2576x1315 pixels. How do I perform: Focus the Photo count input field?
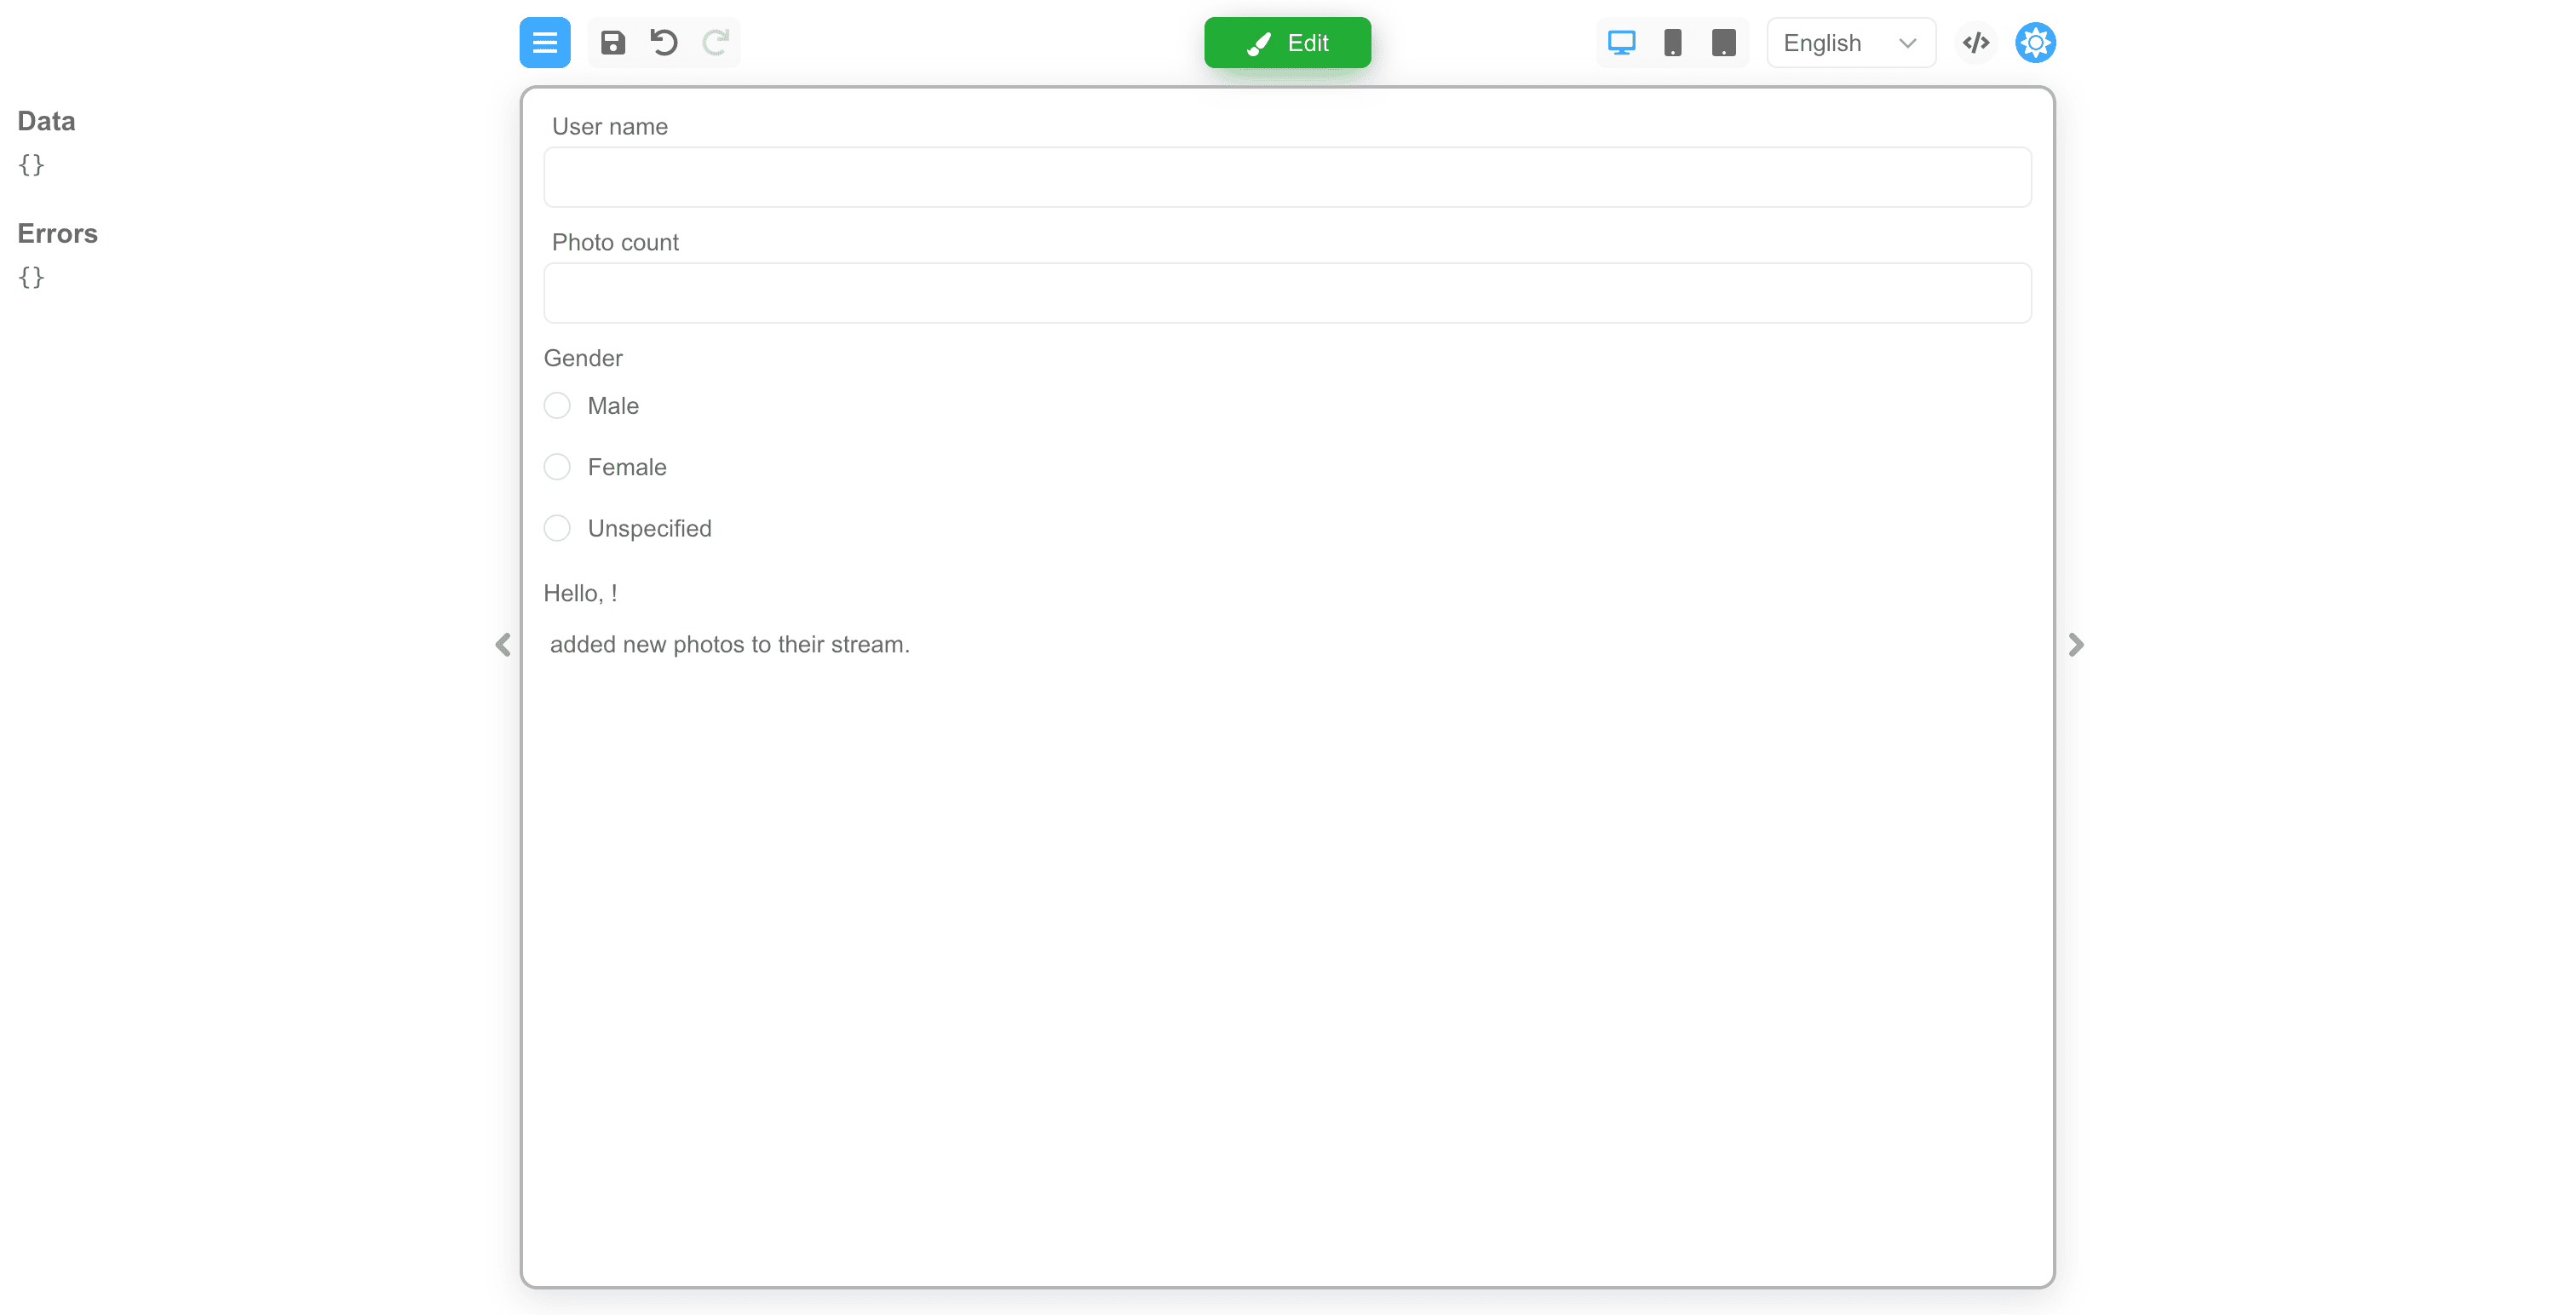pyautogui.click(x=1287, y=294)
